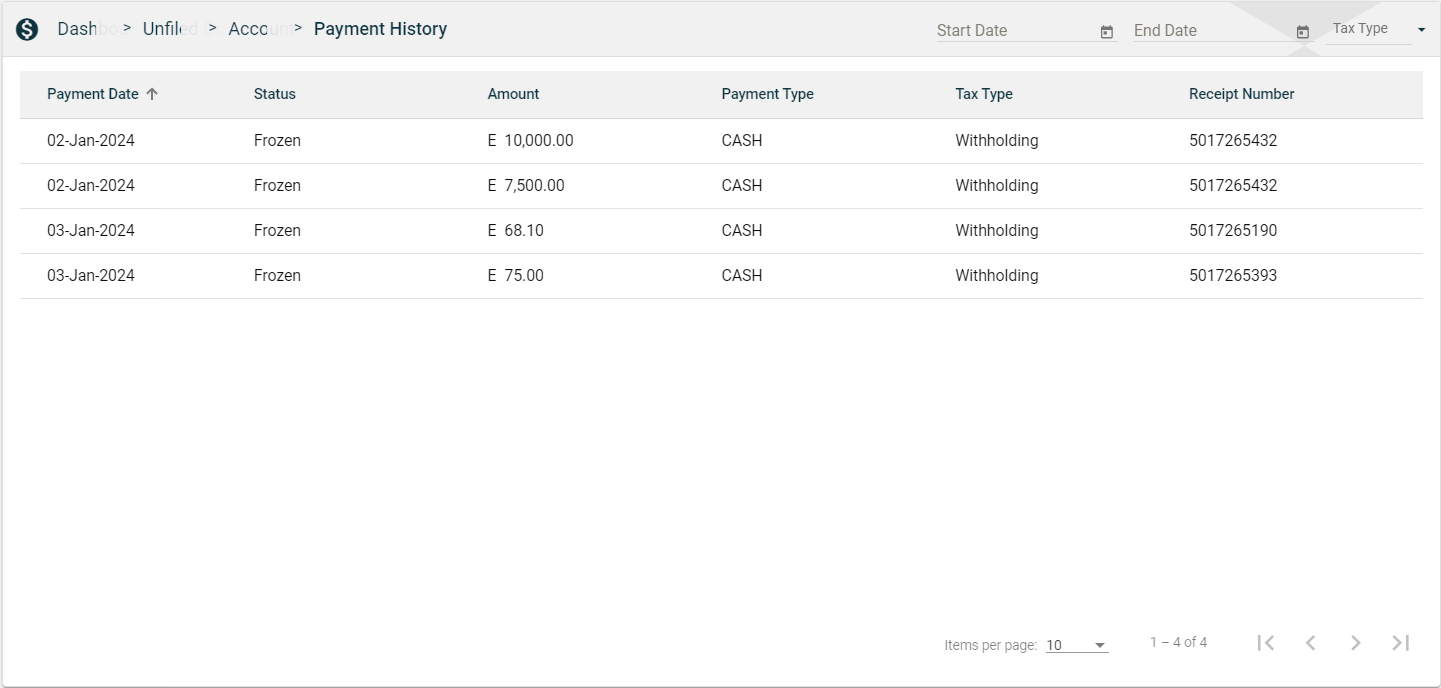Viewport: 1441px width, 688px height.
Task: Click the dollar sign app logo icon
Action: click(27, 30)
